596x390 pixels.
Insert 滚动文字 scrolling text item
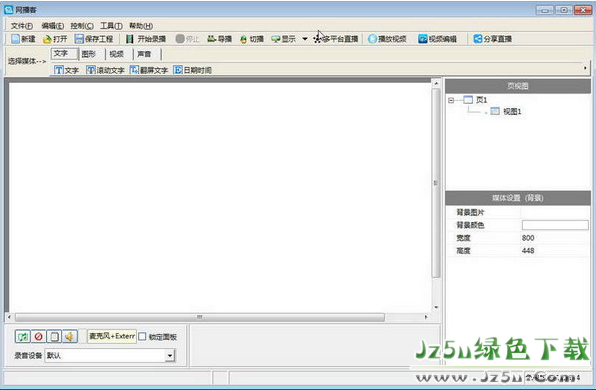105,70
